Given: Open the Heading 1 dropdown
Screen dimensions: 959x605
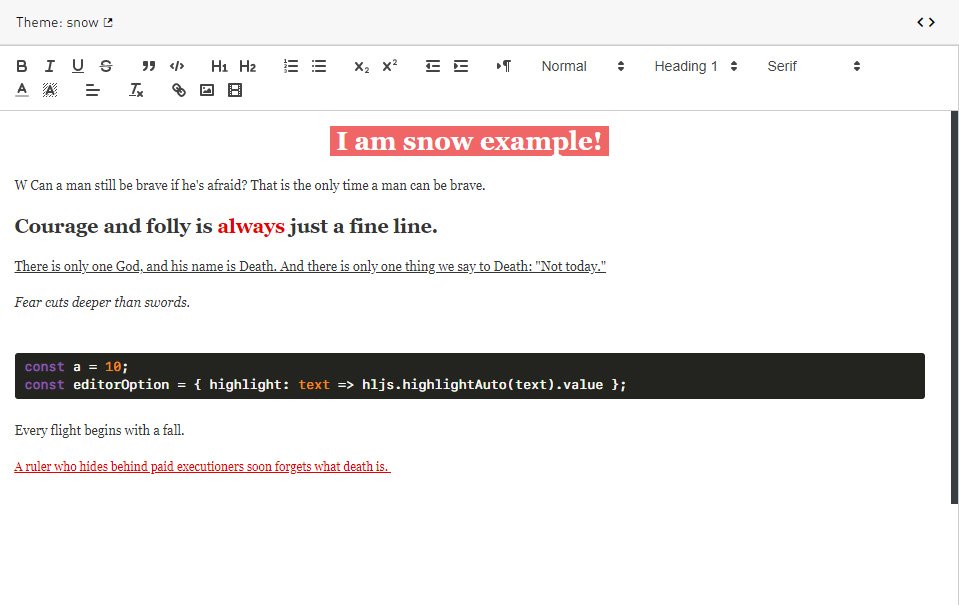Looking at the screenshot, I should [x=695, y=66].
